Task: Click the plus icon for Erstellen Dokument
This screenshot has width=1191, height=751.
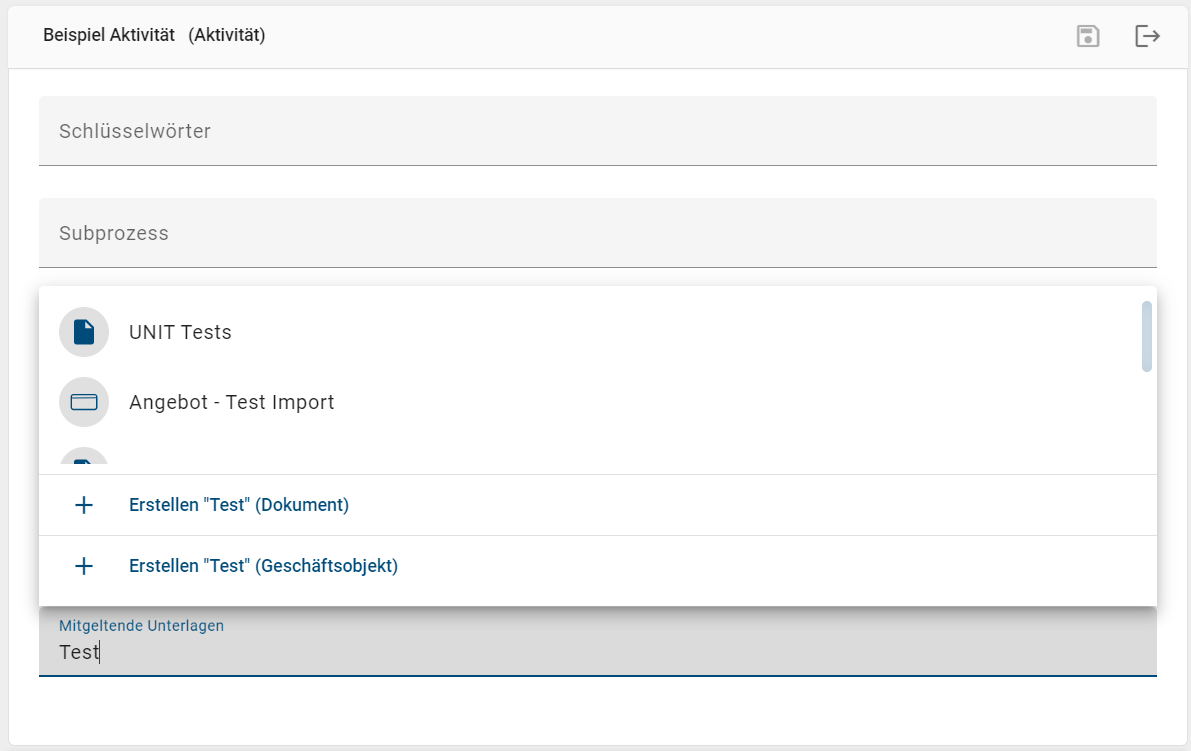Action: (x=84, y=505)
